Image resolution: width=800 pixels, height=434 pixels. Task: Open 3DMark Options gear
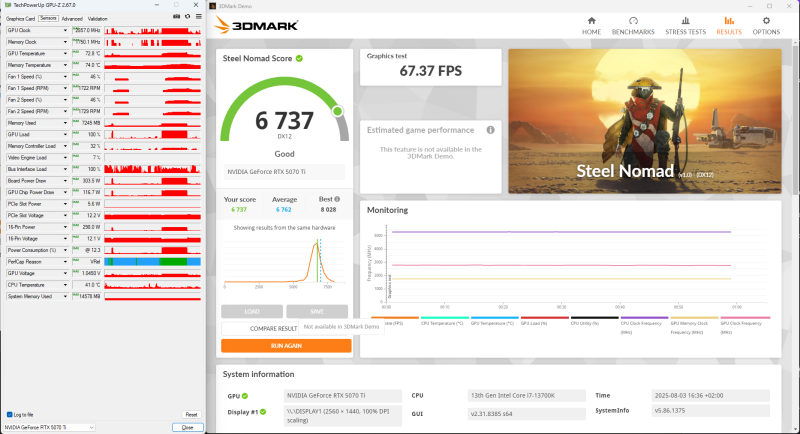click(x=766, y=25)
